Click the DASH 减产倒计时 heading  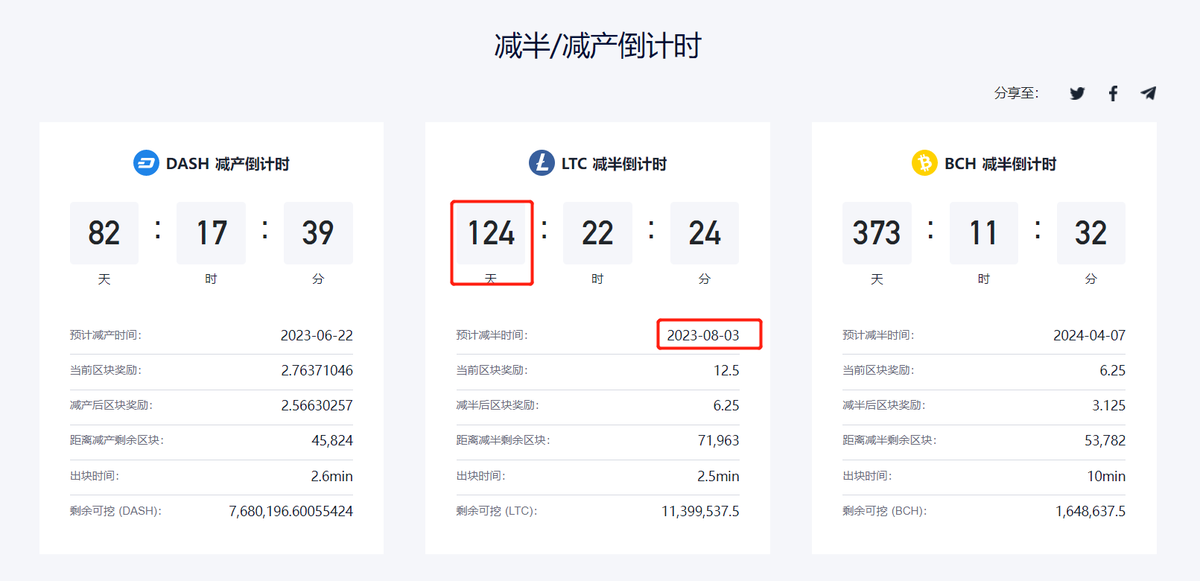click(x=228, y=164)
